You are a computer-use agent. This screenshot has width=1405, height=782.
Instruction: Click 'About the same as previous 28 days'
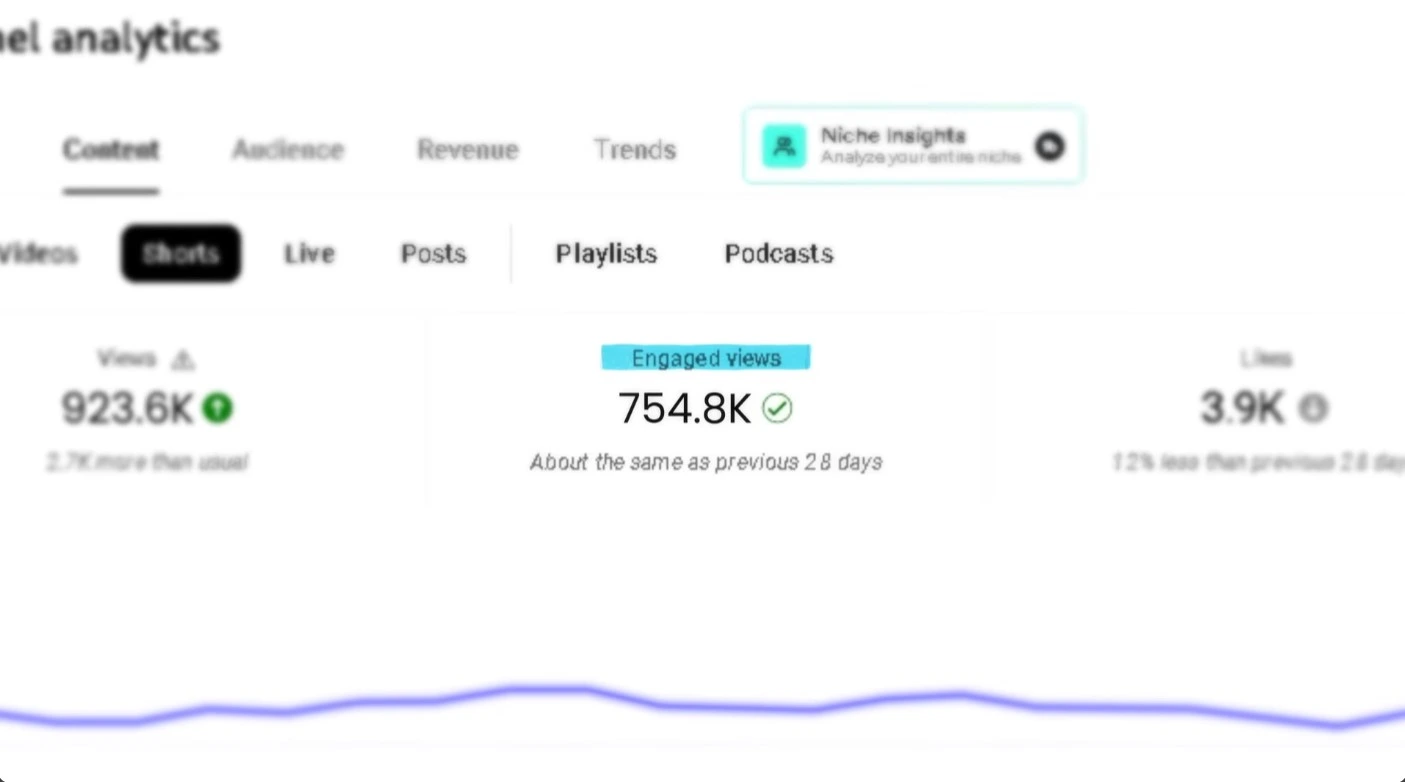[706, 462]
